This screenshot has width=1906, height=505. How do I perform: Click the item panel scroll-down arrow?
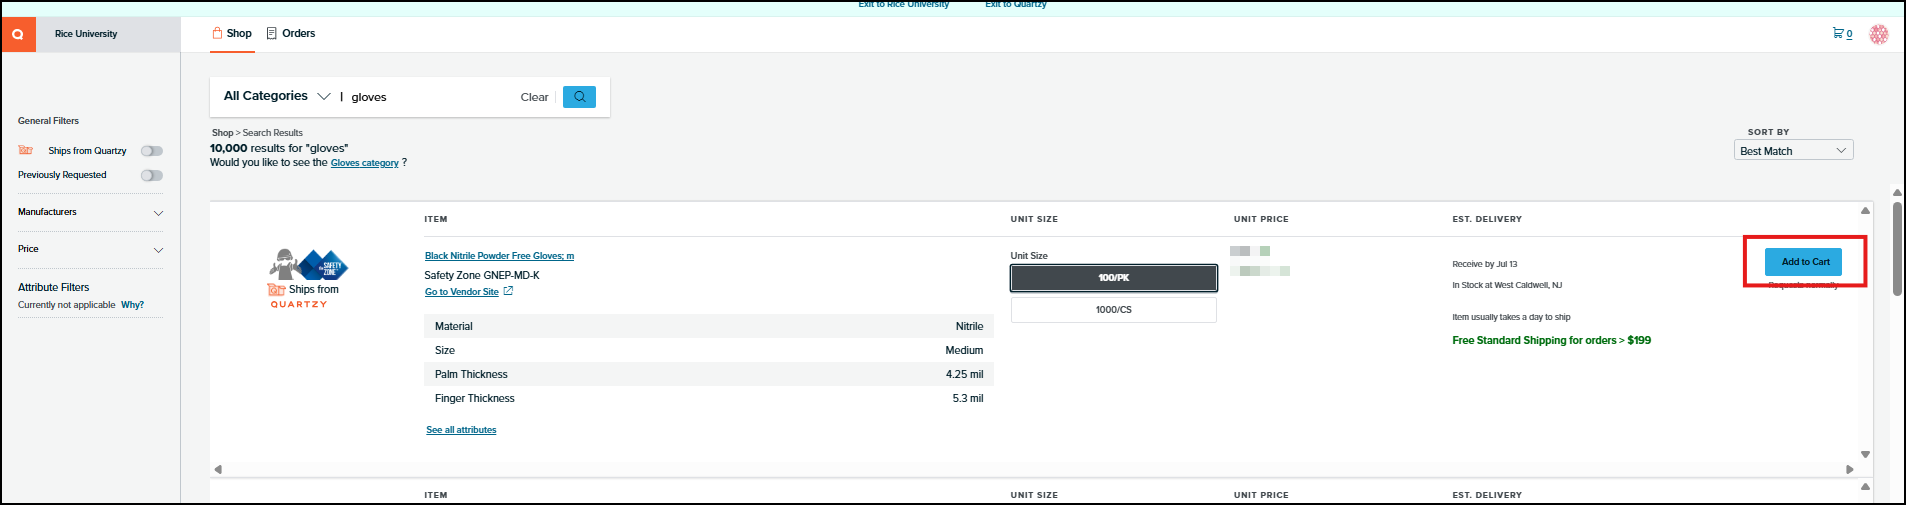[x=1865, y=454]
